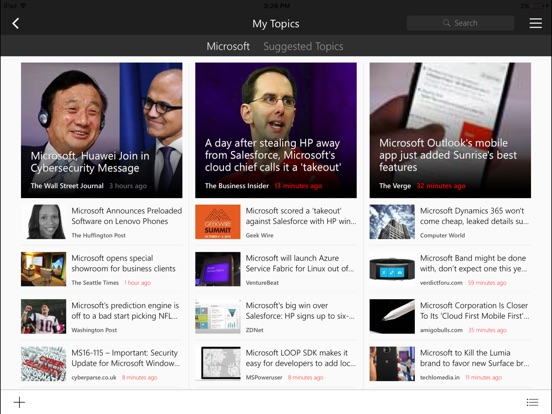This screenshot has height=414, width=552.
Task: Click 'MSPoweruser' source label
Action: [x=264, y=377]
